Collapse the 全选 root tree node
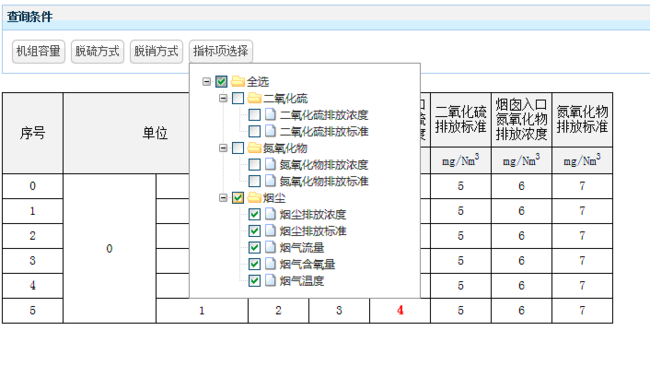Screen dimensions: 650x366 coord(206,82)
